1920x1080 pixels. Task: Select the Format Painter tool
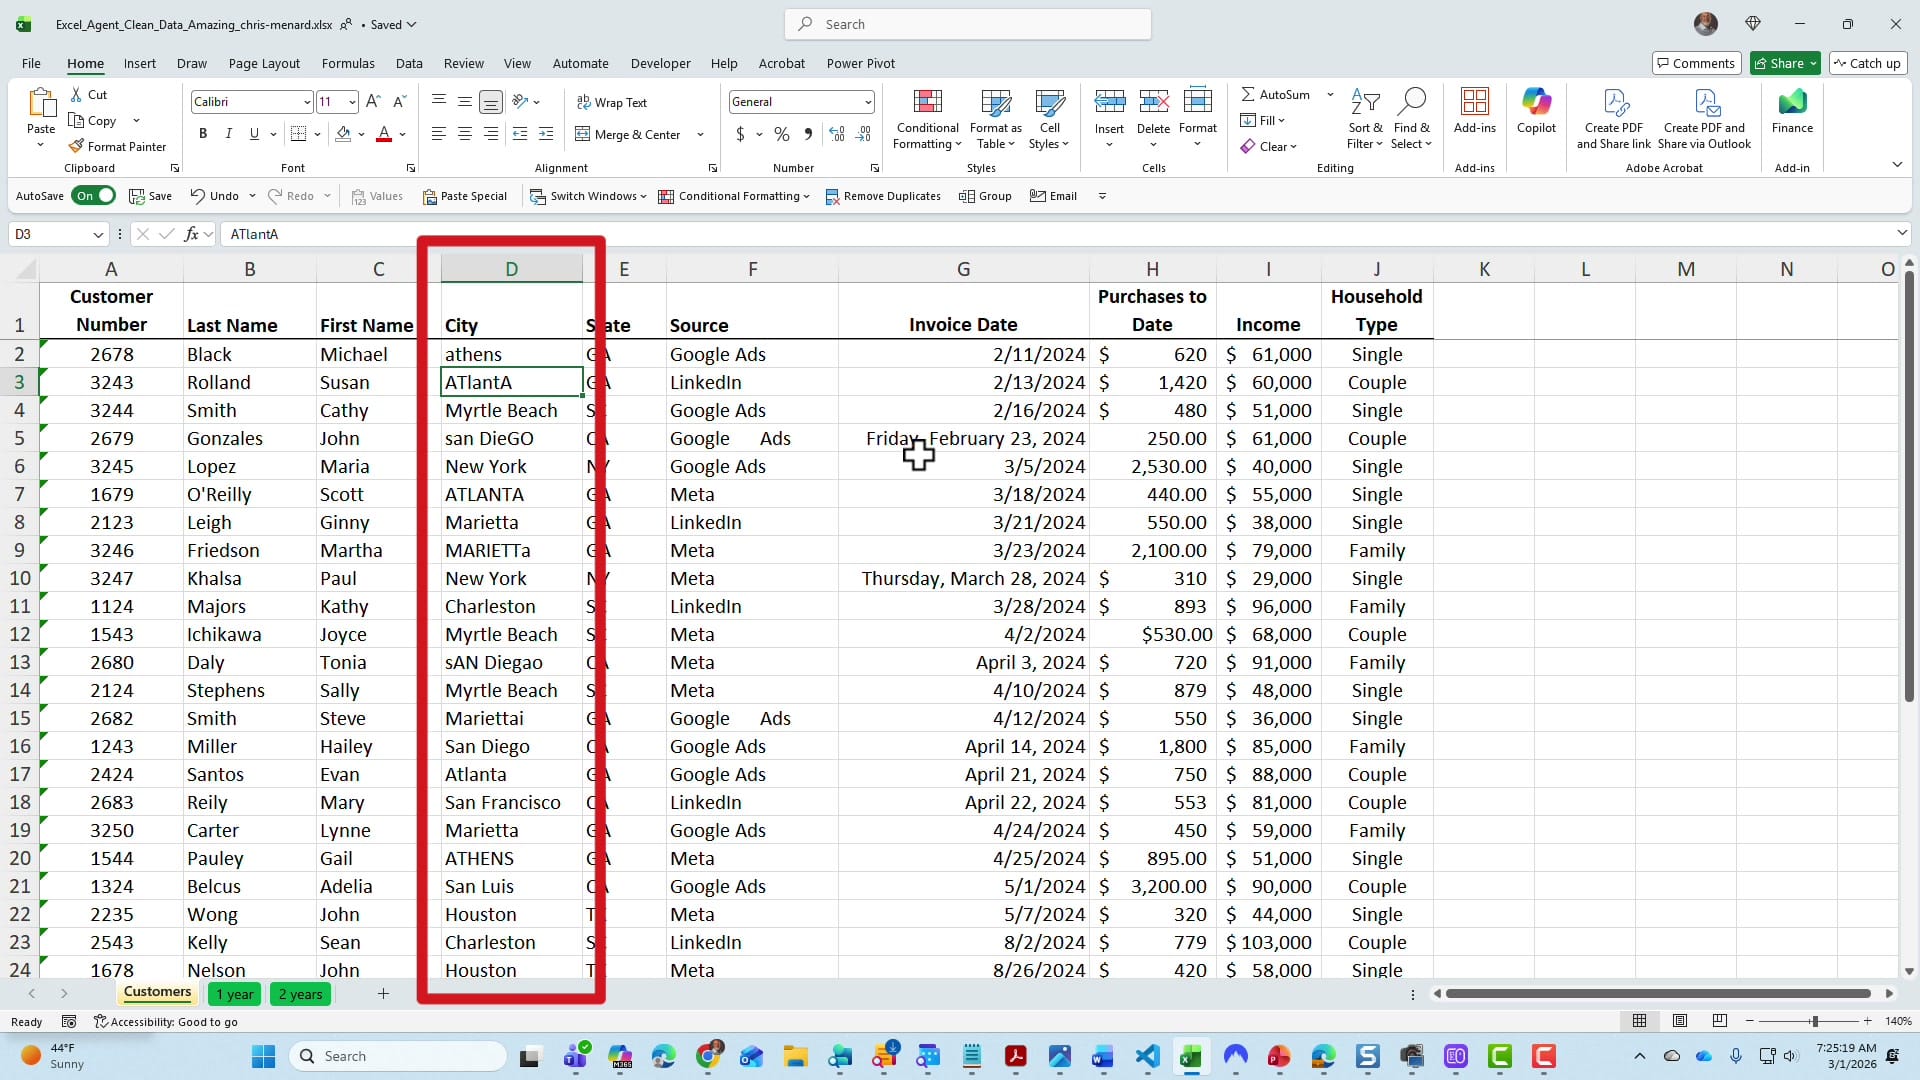click(118, 146)
